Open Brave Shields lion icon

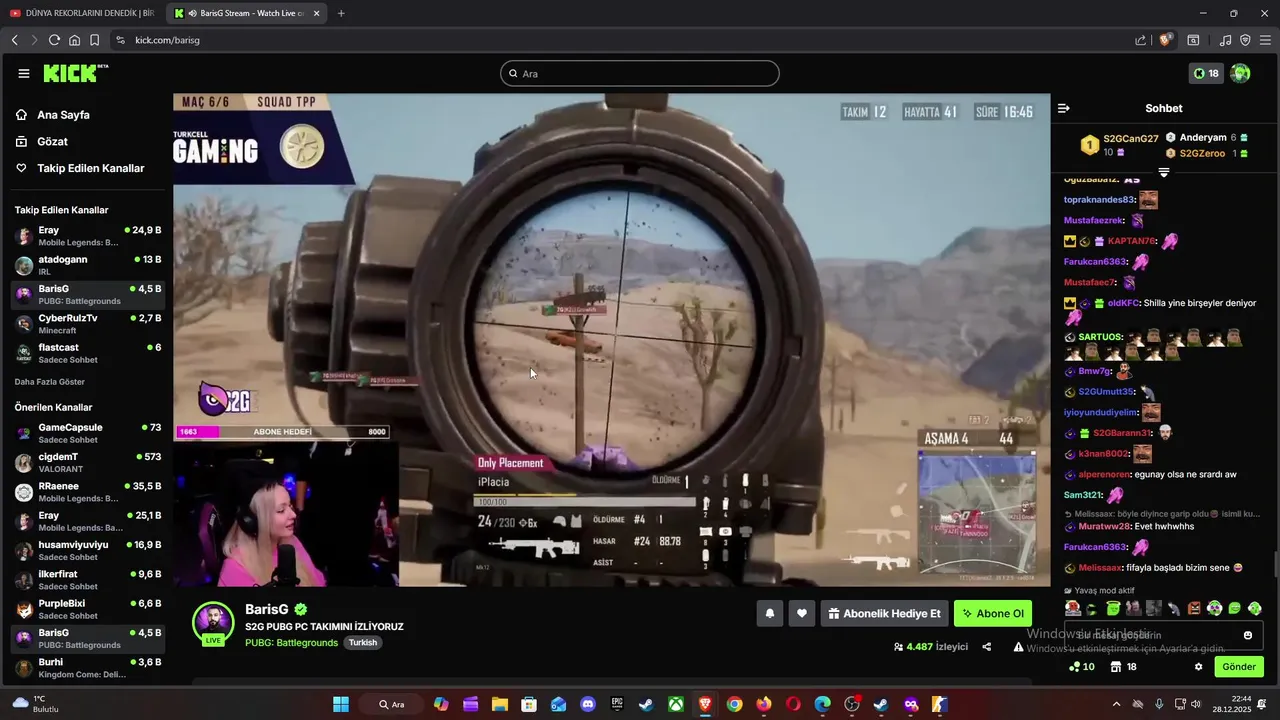point(1165,40)
